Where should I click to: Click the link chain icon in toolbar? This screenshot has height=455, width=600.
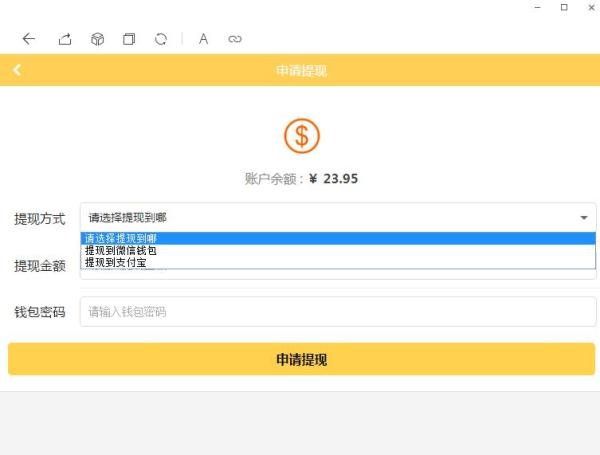(x=235, y=39)
